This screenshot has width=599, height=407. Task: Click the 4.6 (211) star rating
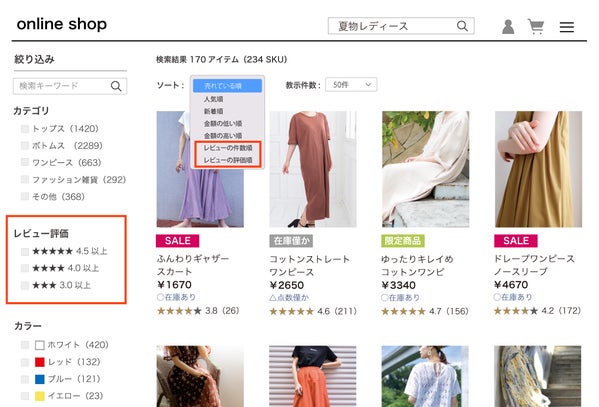tap(313, 311)
